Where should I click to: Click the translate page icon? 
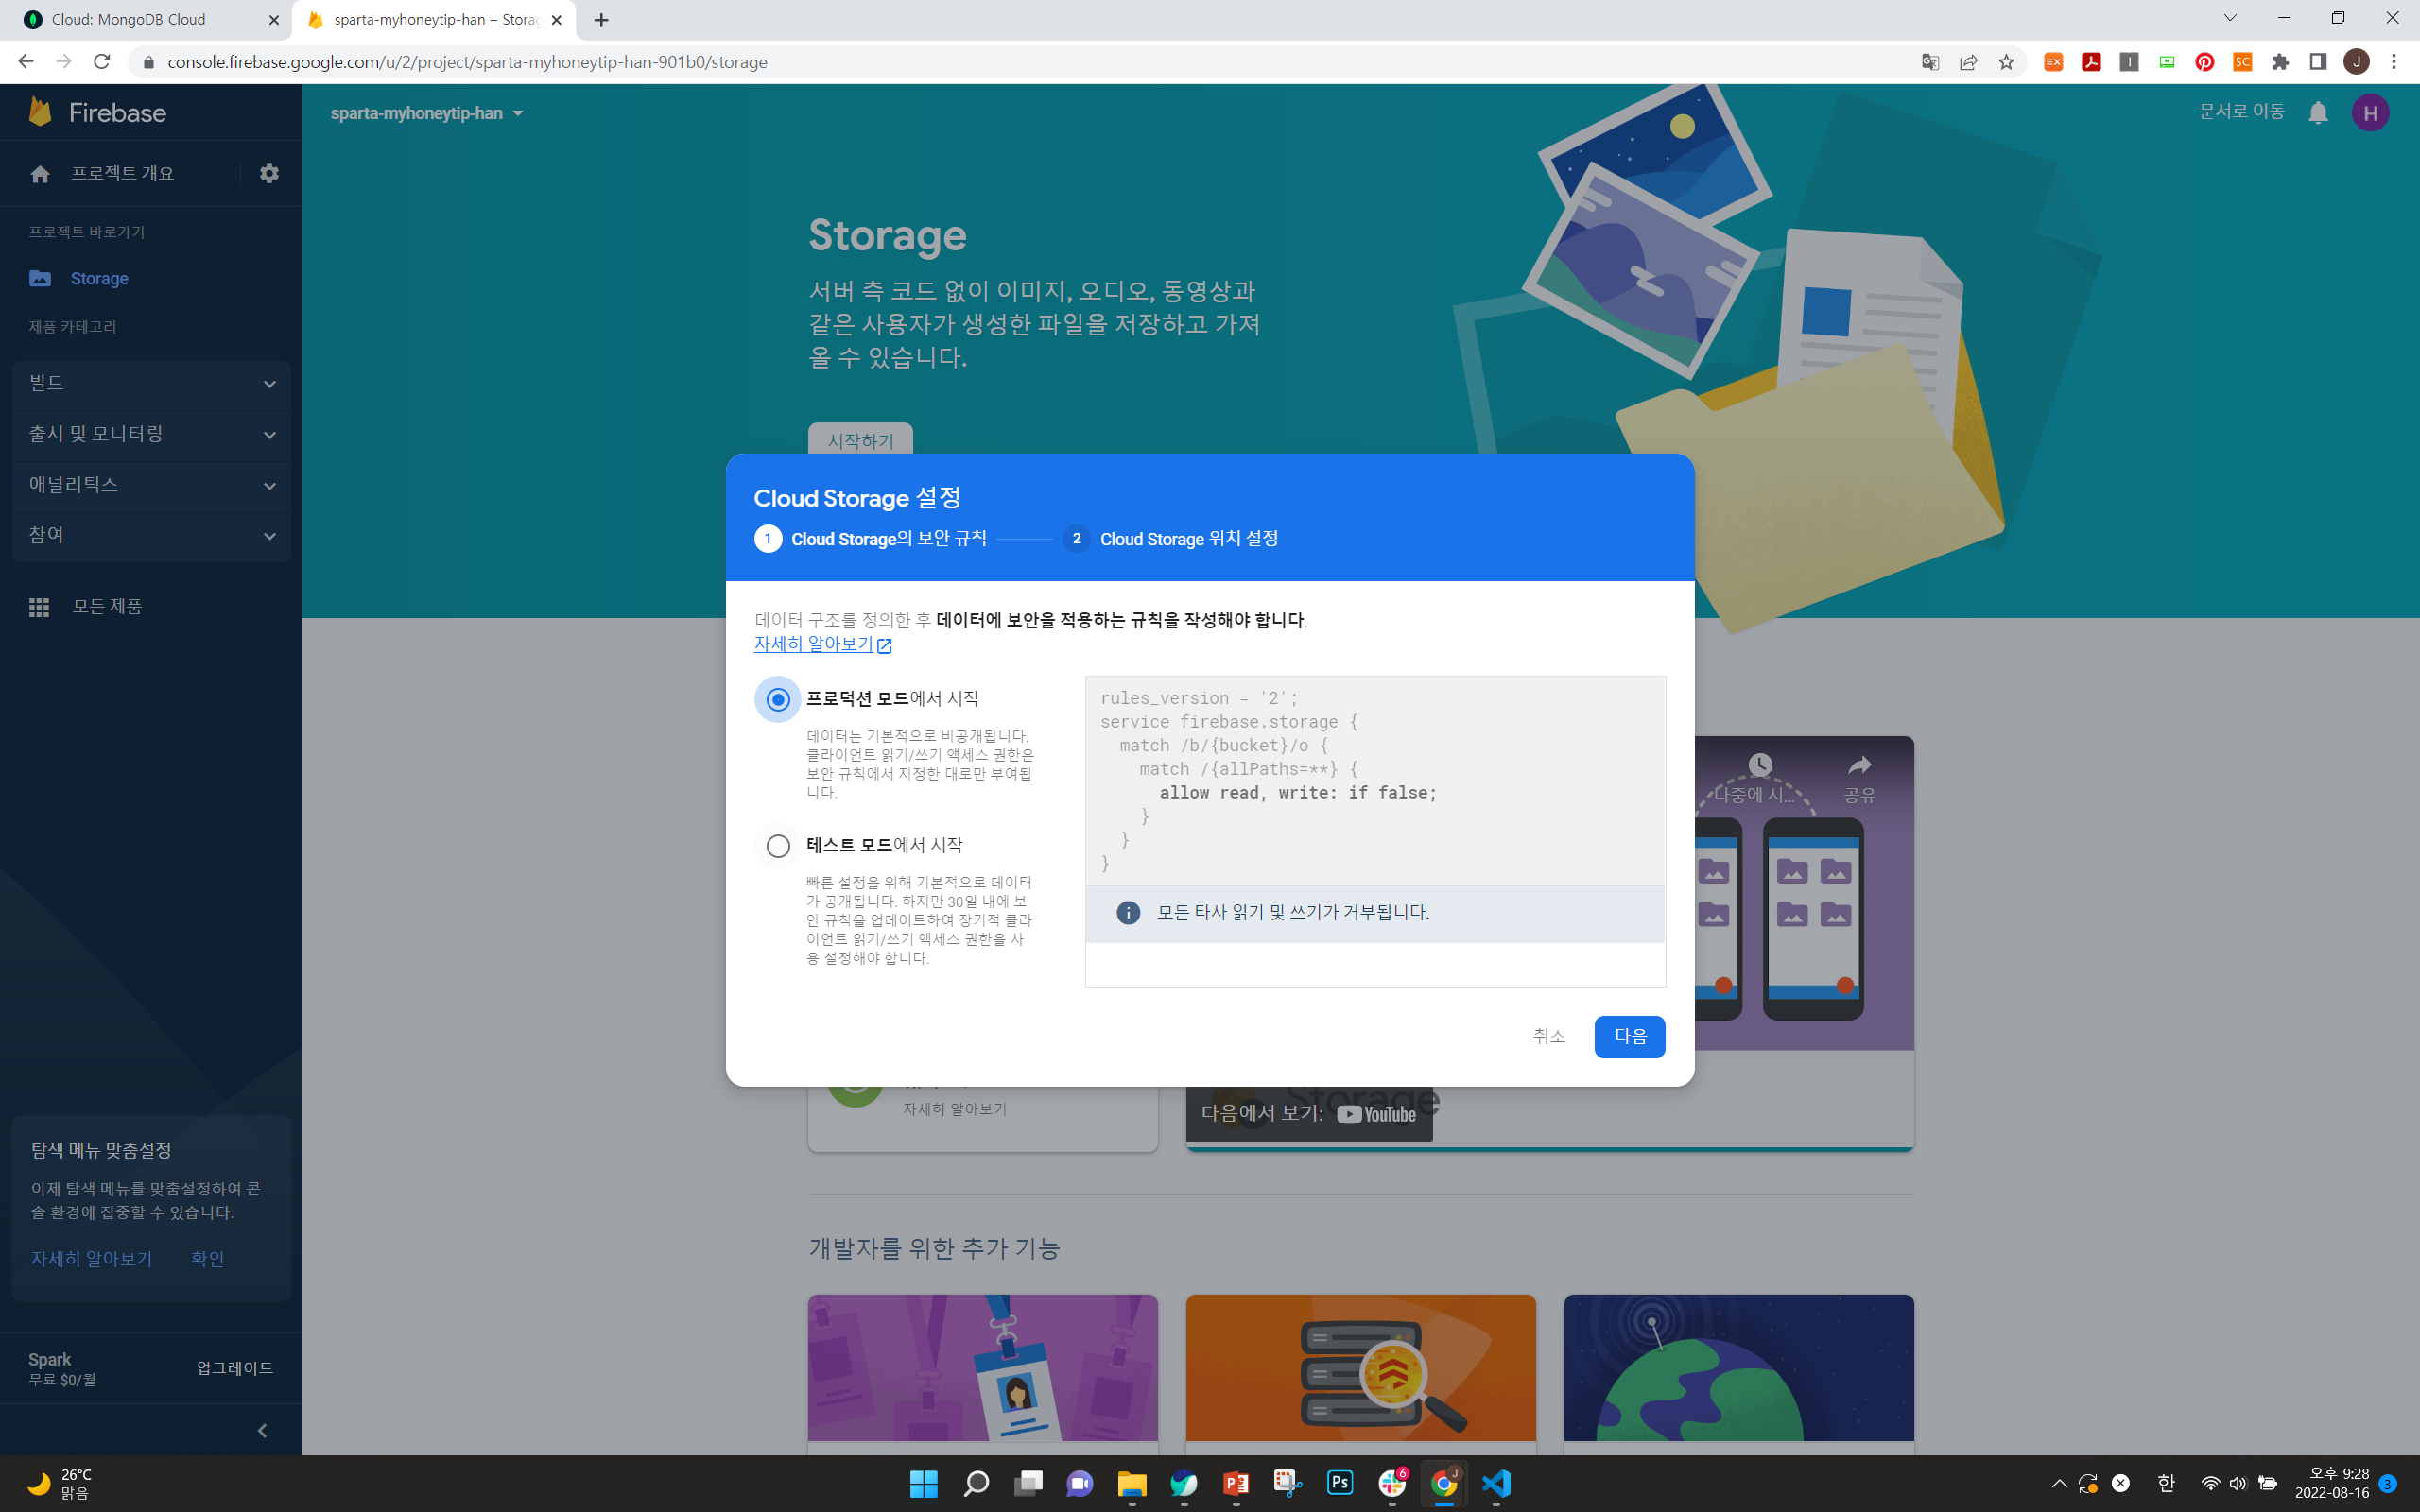click(x=1930, y=62)
